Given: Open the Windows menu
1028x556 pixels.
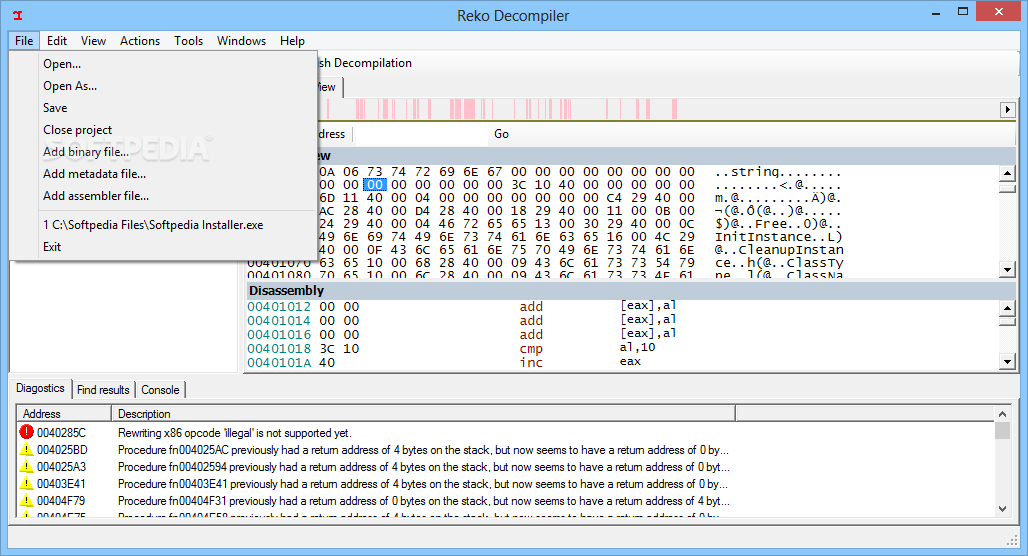Looking at the screenshot, I should tap(241, 41).
